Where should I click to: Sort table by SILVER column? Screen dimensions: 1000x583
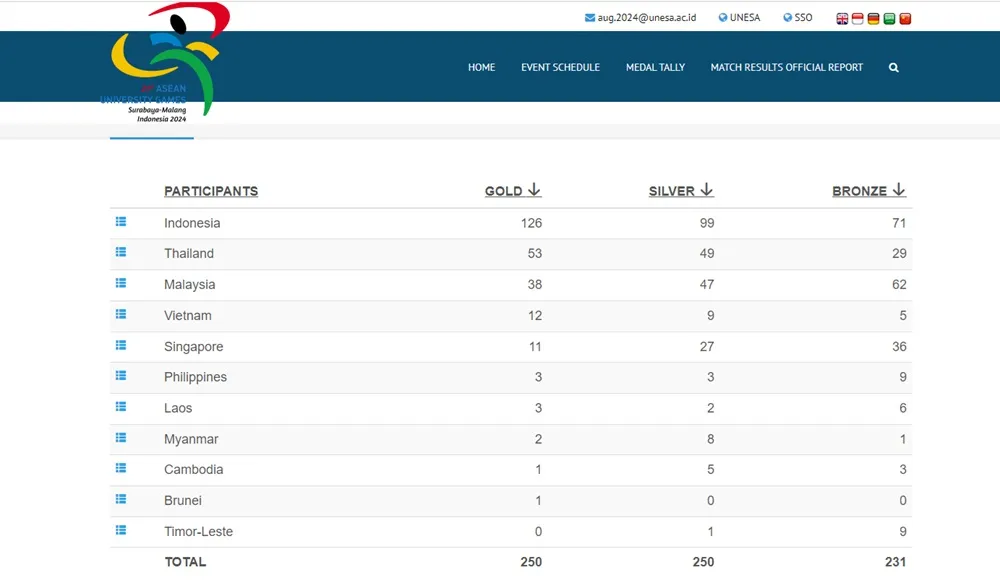point(680,191)
